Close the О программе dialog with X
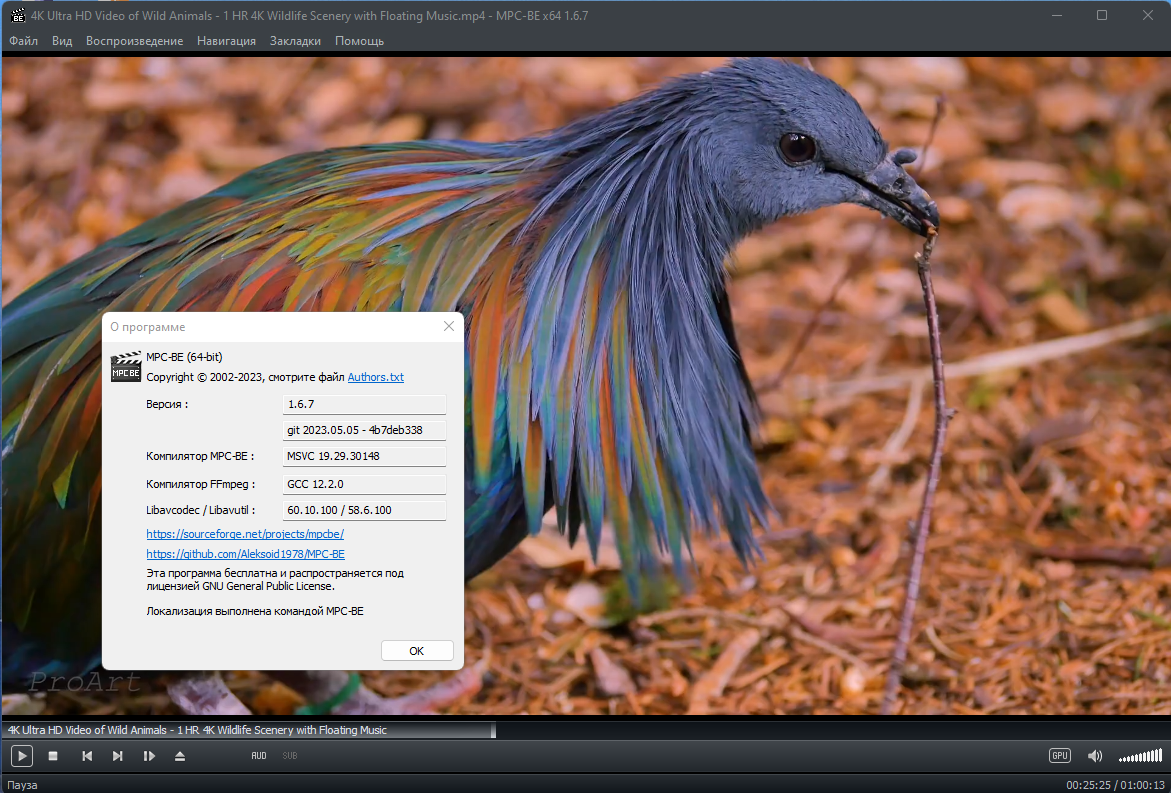This screenshot has width=1171, height=793. [449, 327]
